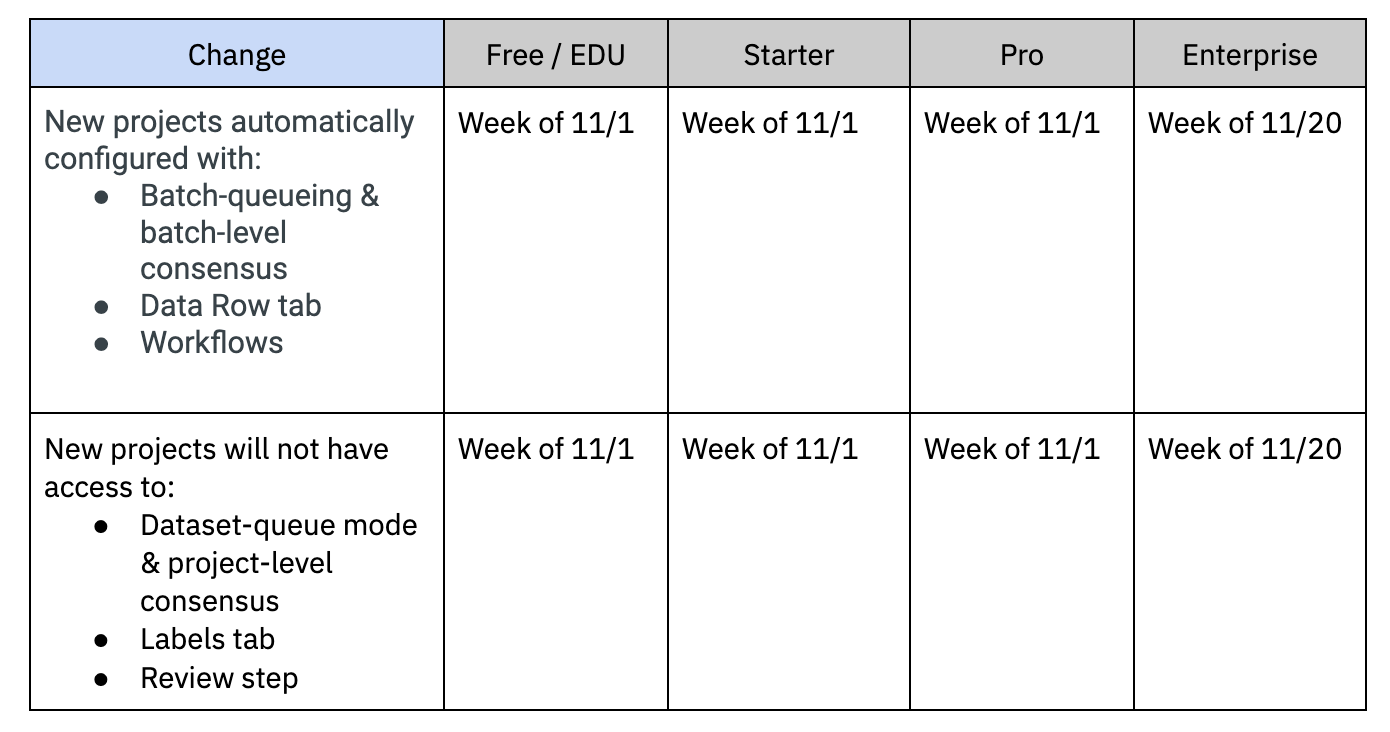Click first-row Enterprise 'Week of 11/20' cell
Screen dimensions: 1390x732
pyautogui.click(x=1250, y=249)
